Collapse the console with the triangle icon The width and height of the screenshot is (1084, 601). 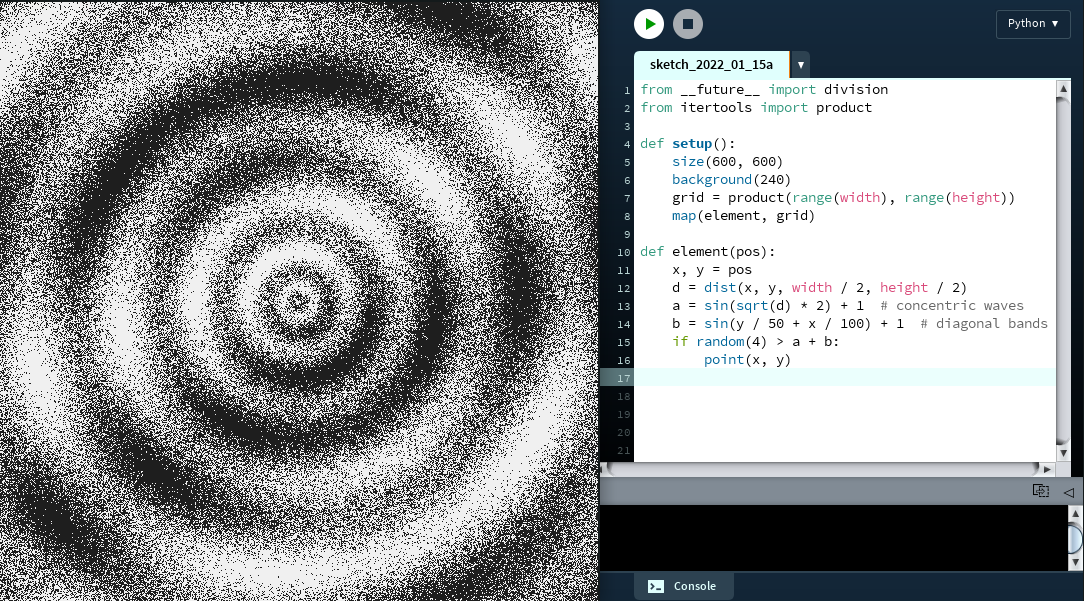coord(1068,491)
